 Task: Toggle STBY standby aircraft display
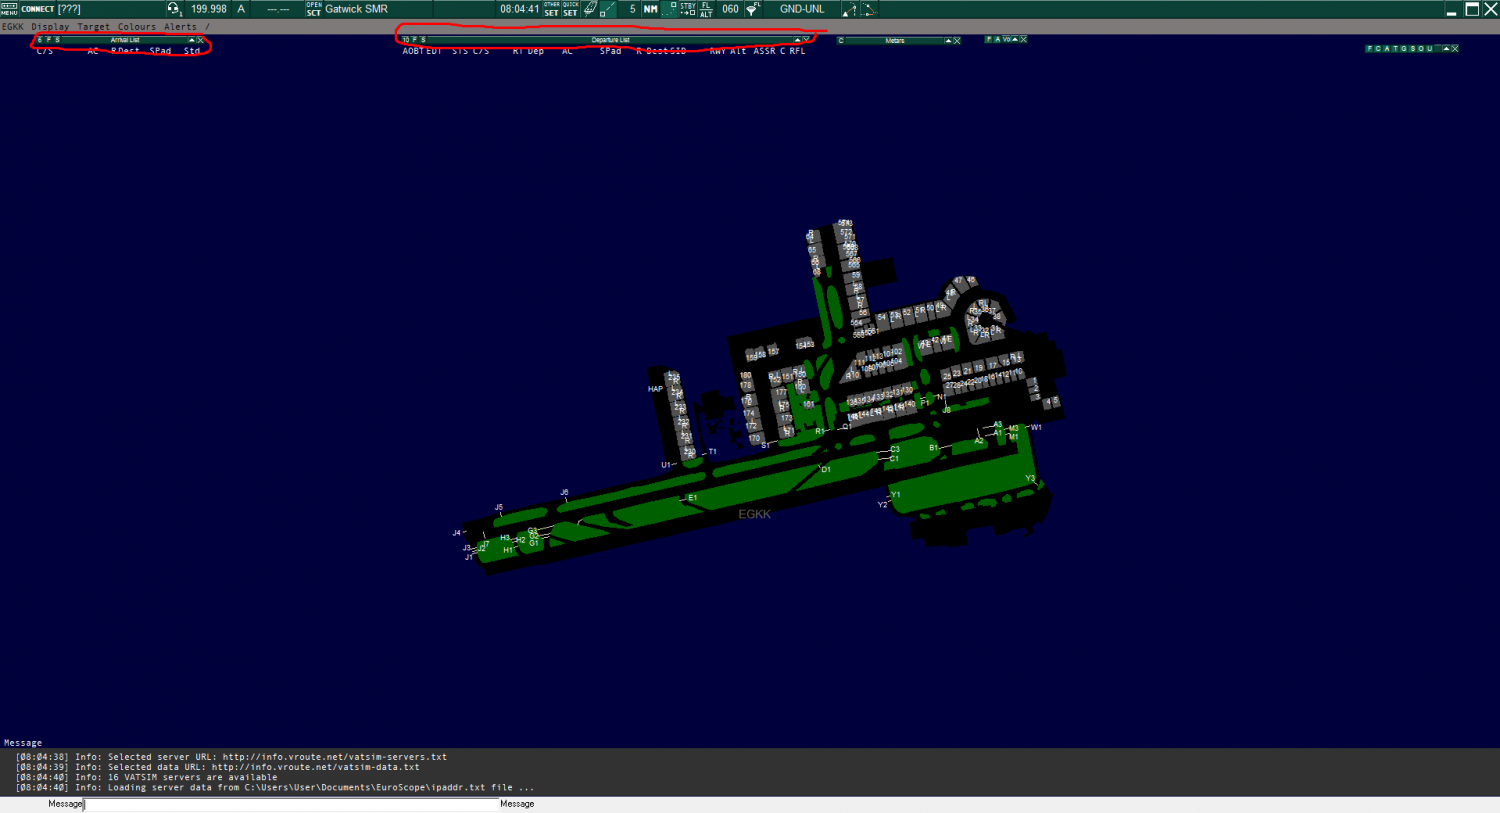point(688,9)
